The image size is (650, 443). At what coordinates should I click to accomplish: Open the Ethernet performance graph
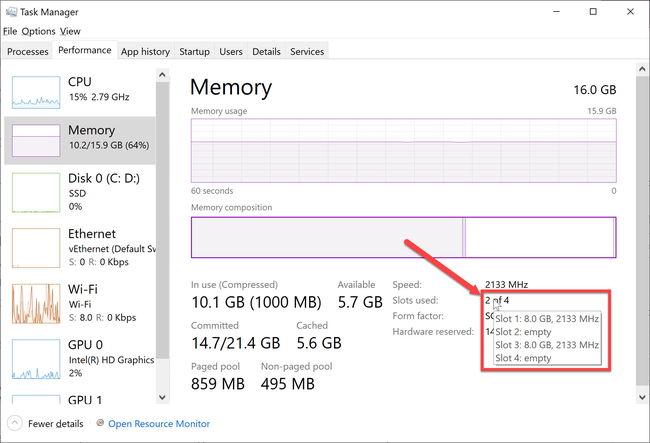tap(35, 248)
